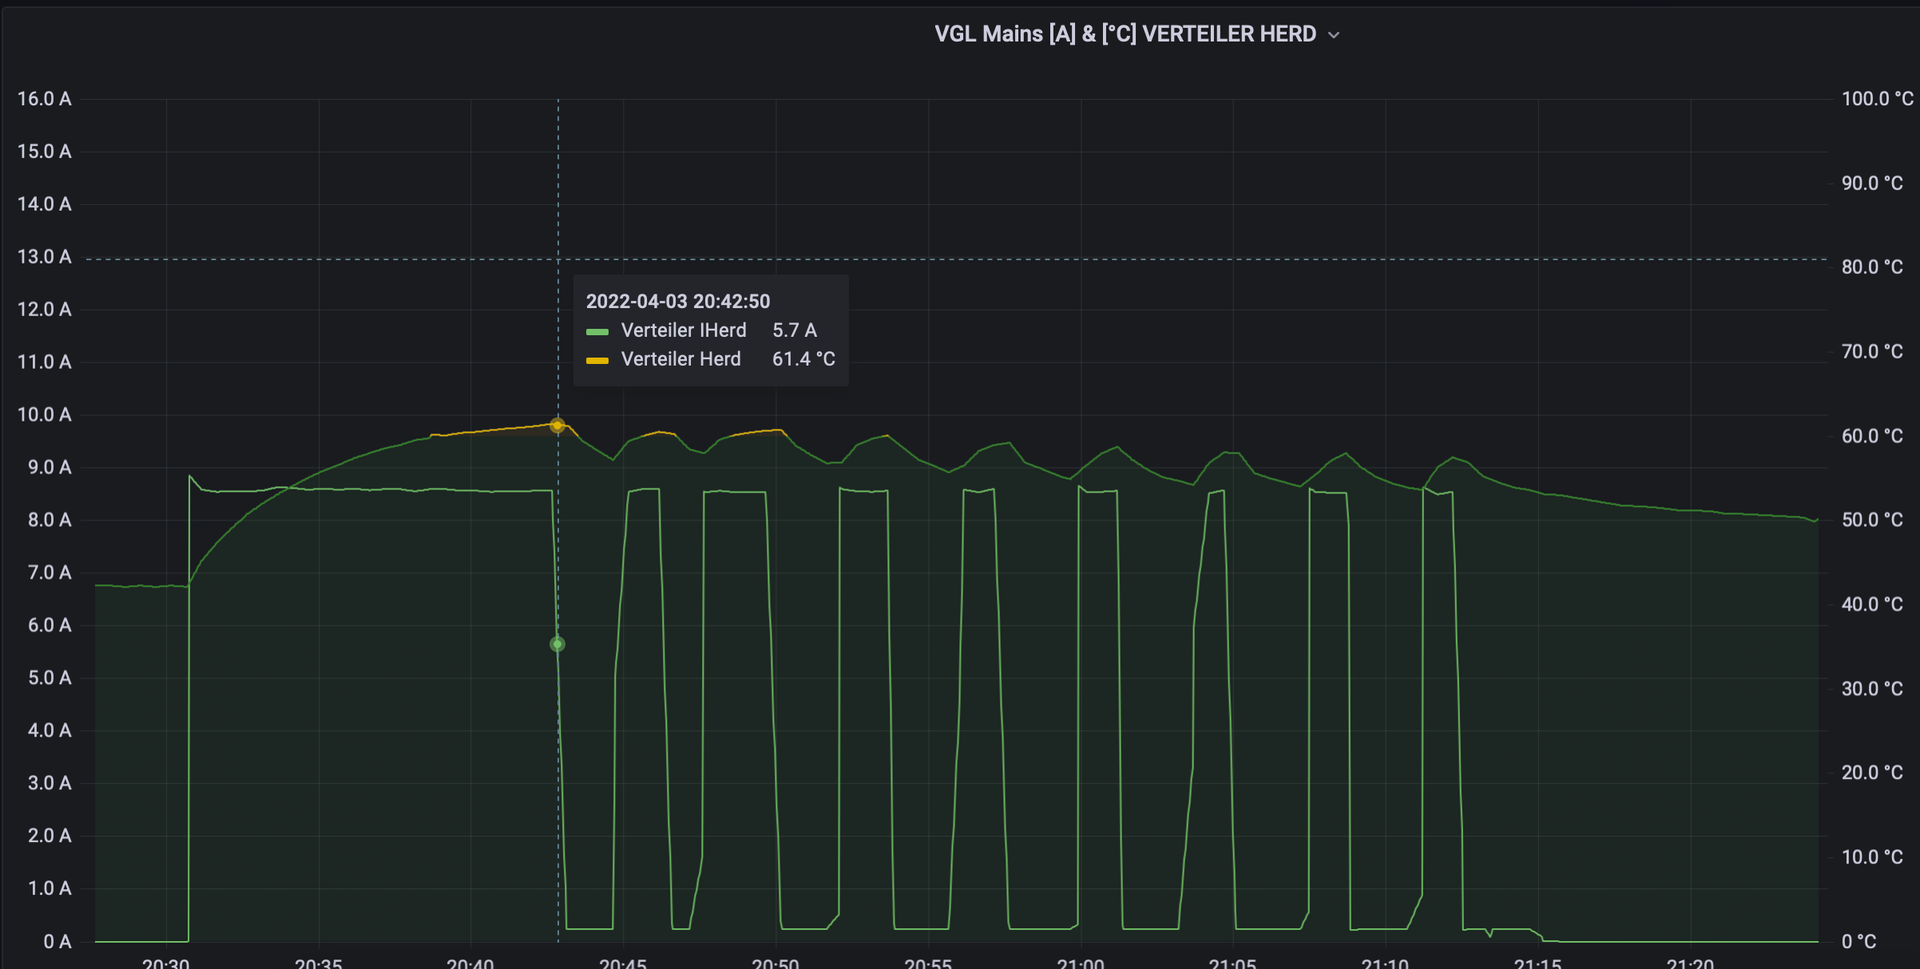Click the 5.7 A value in tooltip
The width and height of the screenshot is (1920, 969).
(x=794, y=330)
